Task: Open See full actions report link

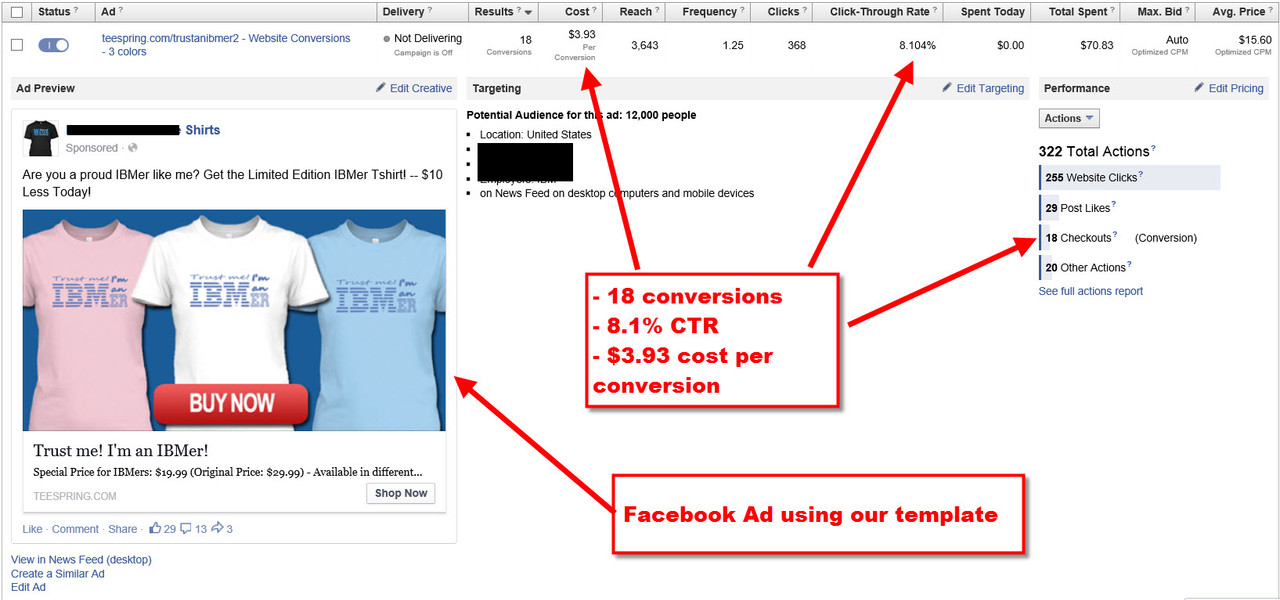Action: pyautogui.click(x=1091, y=291)
